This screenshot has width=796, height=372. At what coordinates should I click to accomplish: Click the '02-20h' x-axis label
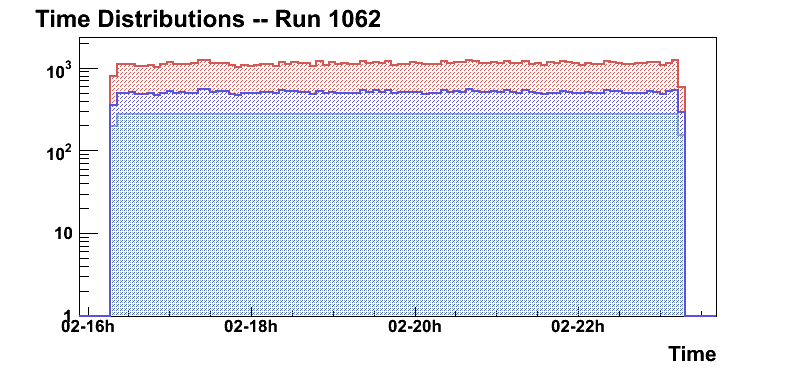[415, 326]
